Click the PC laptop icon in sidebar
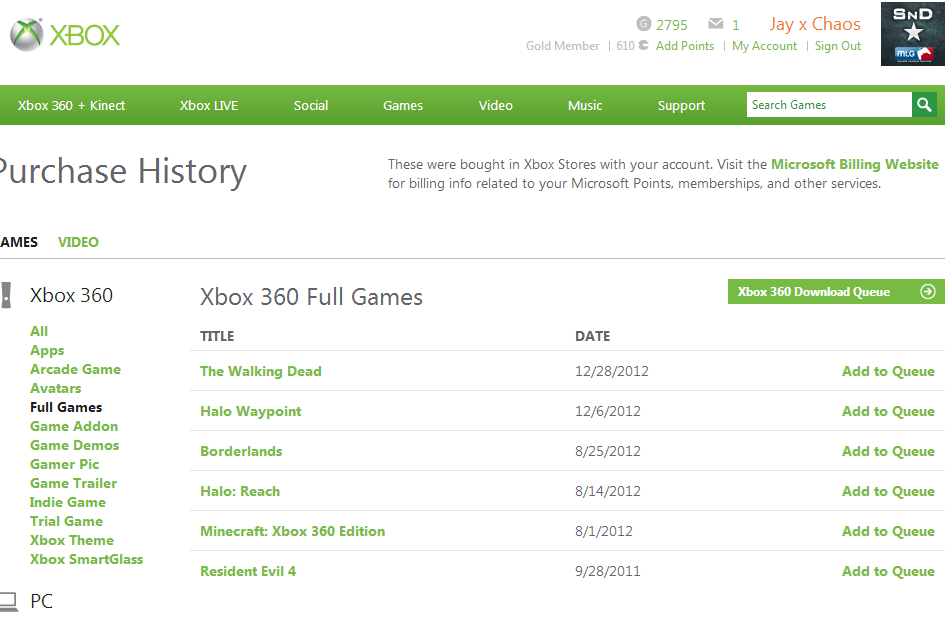 tap(8, 601)
